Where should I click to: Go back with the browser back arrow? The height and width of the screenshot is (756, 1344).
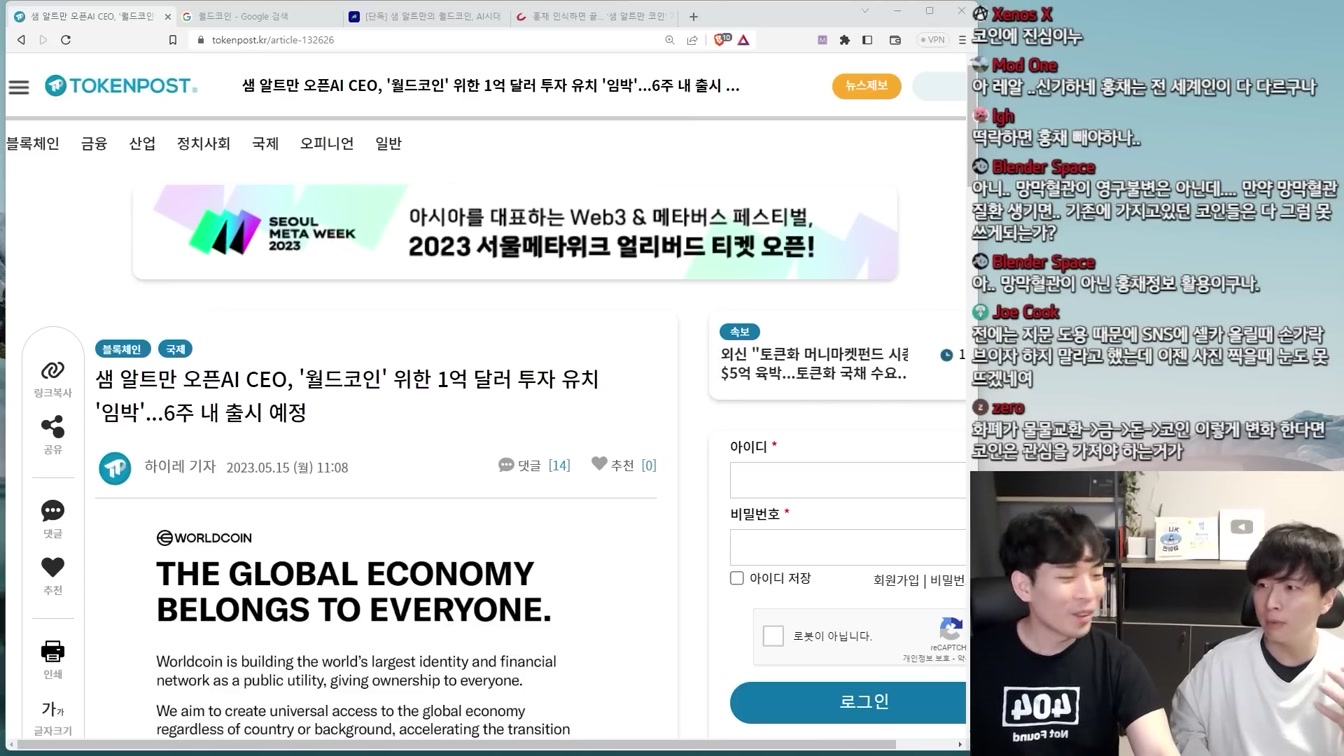coord(21,40)
